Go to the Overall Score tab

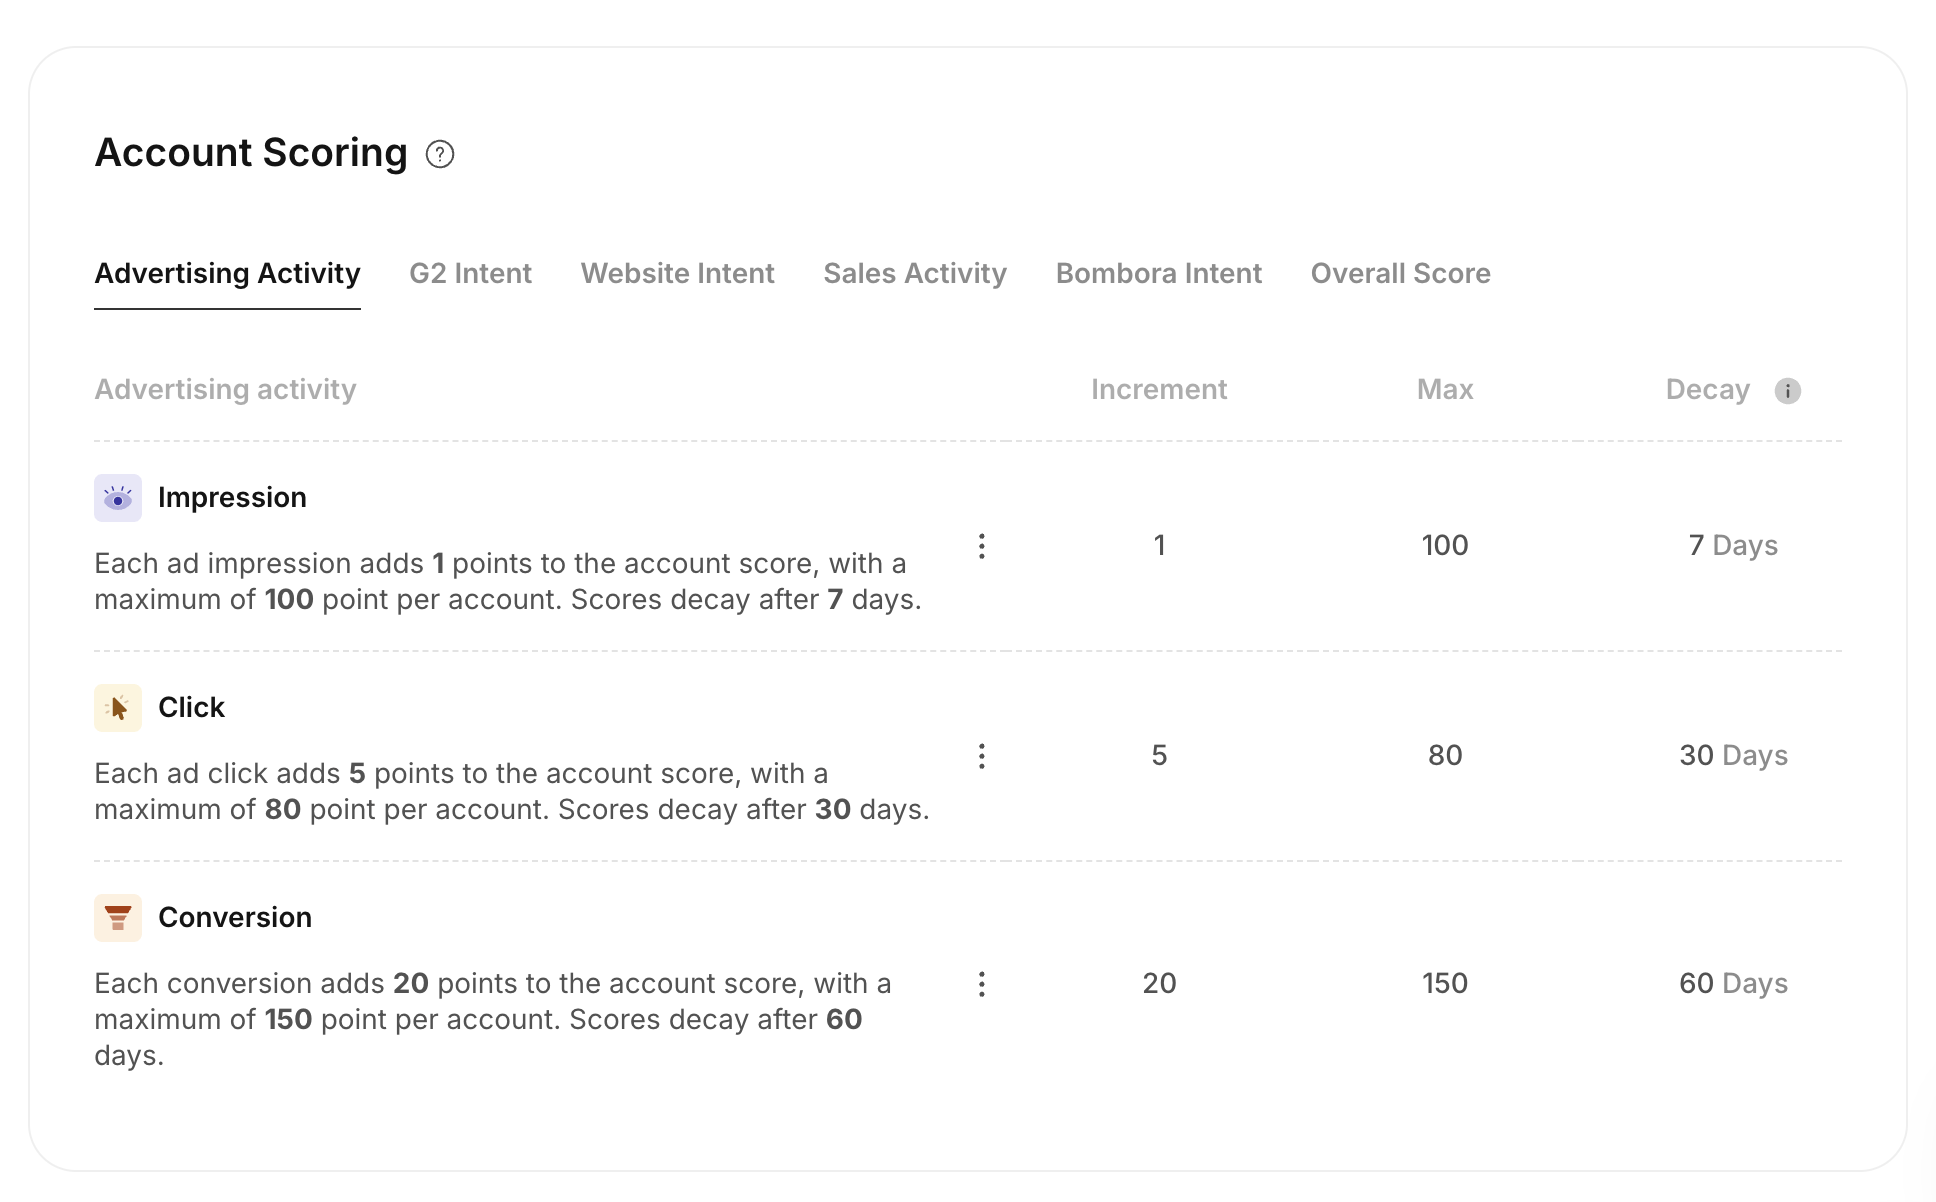click(1400, 273)
